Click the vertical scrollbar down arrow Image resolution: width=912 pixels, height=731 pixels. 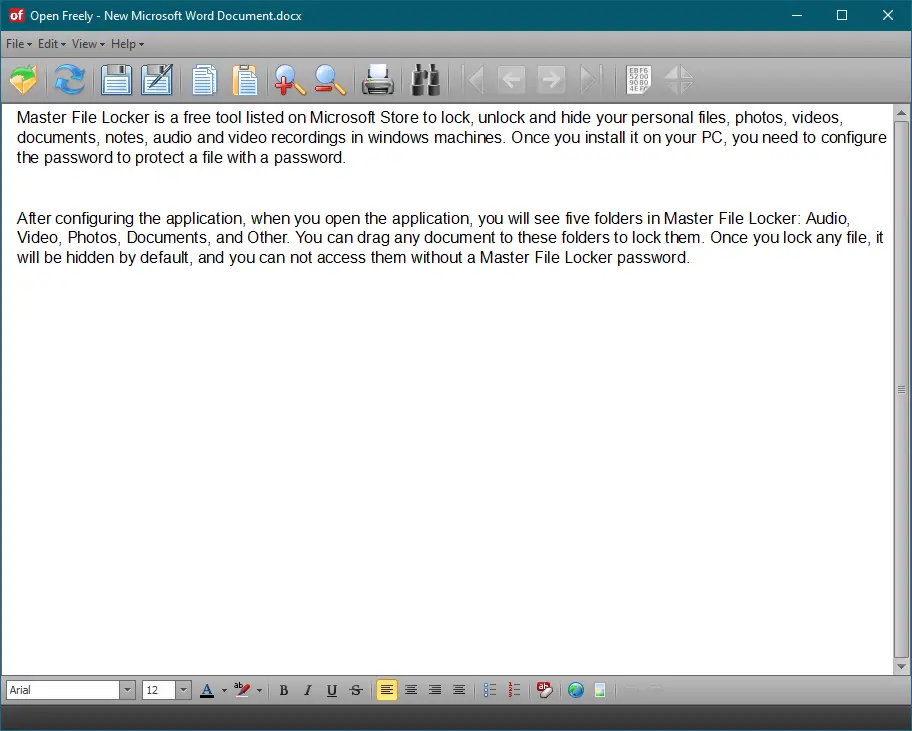[x=902, y=666]
